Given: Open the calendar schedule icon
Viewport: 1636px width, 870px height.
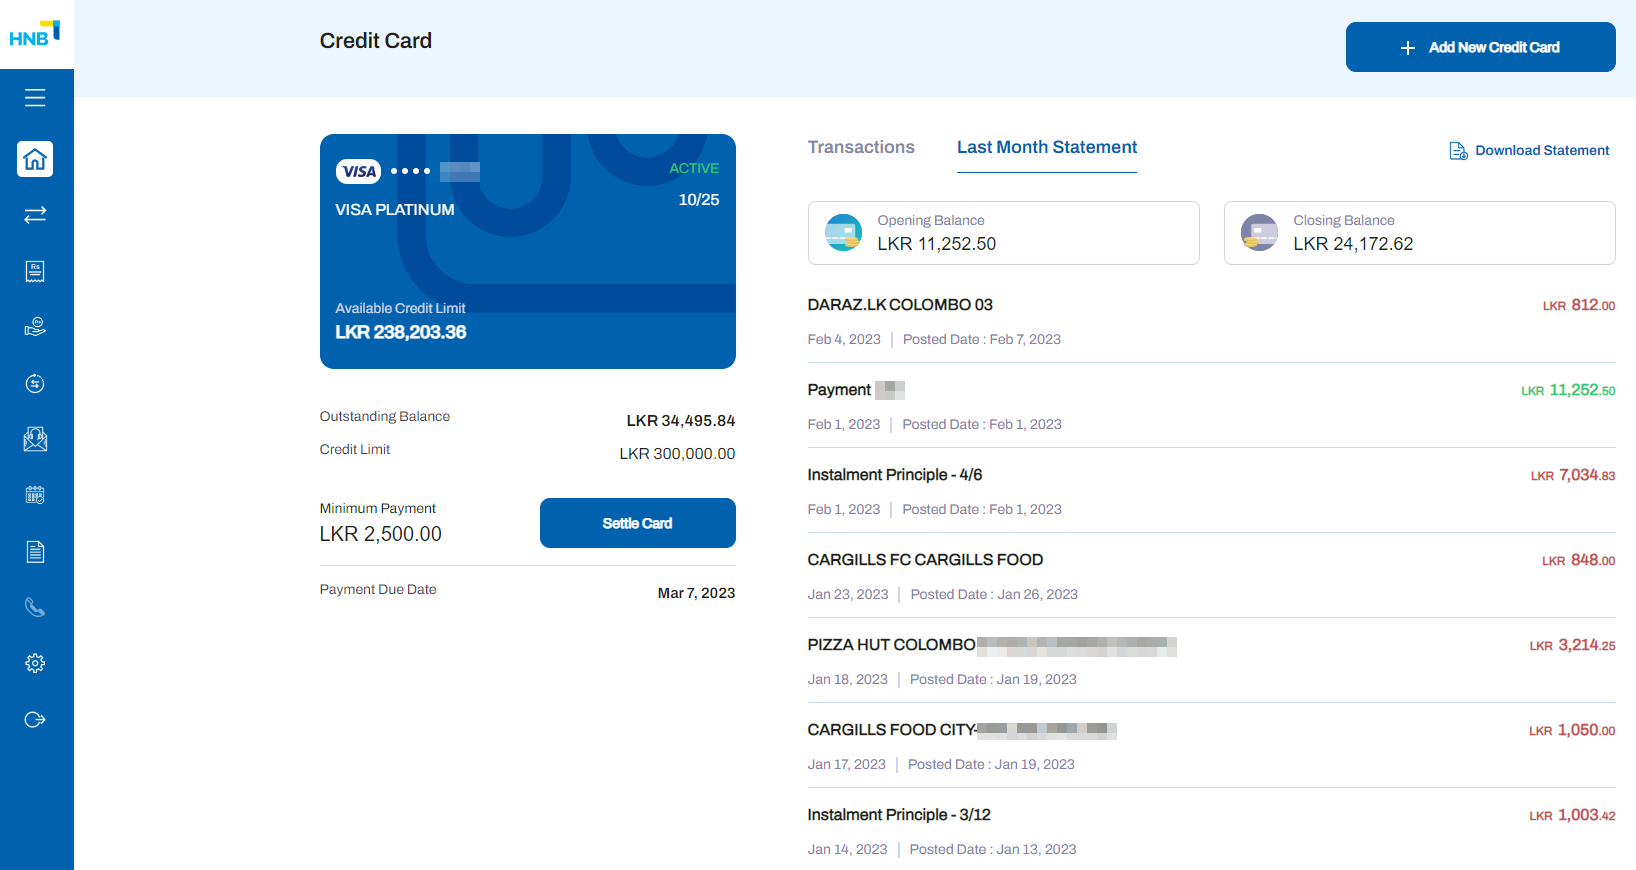Looking at the screenshot, I should click(x=35, y=495).
